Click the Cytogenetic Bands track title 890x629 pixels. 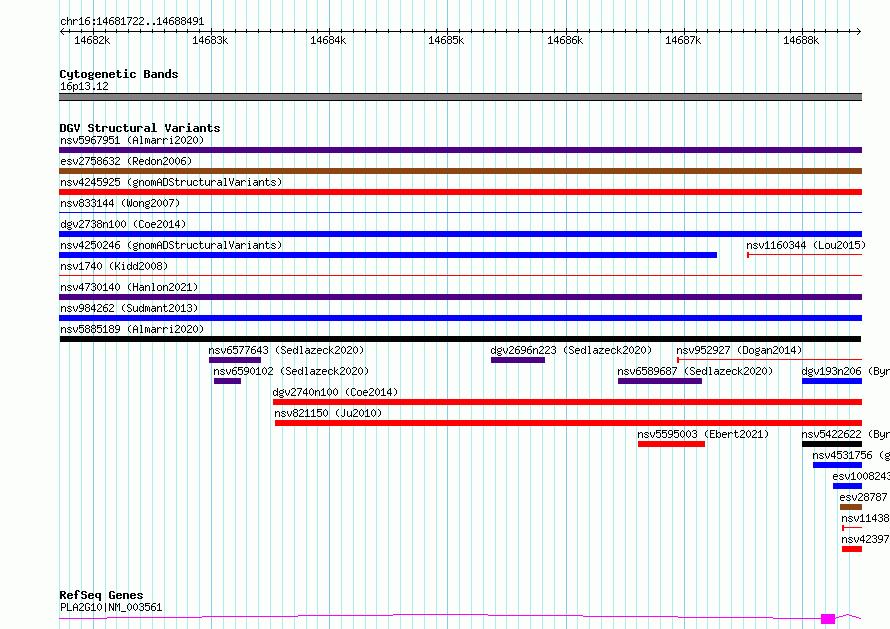pyautogui.click(x=119, y=74)
